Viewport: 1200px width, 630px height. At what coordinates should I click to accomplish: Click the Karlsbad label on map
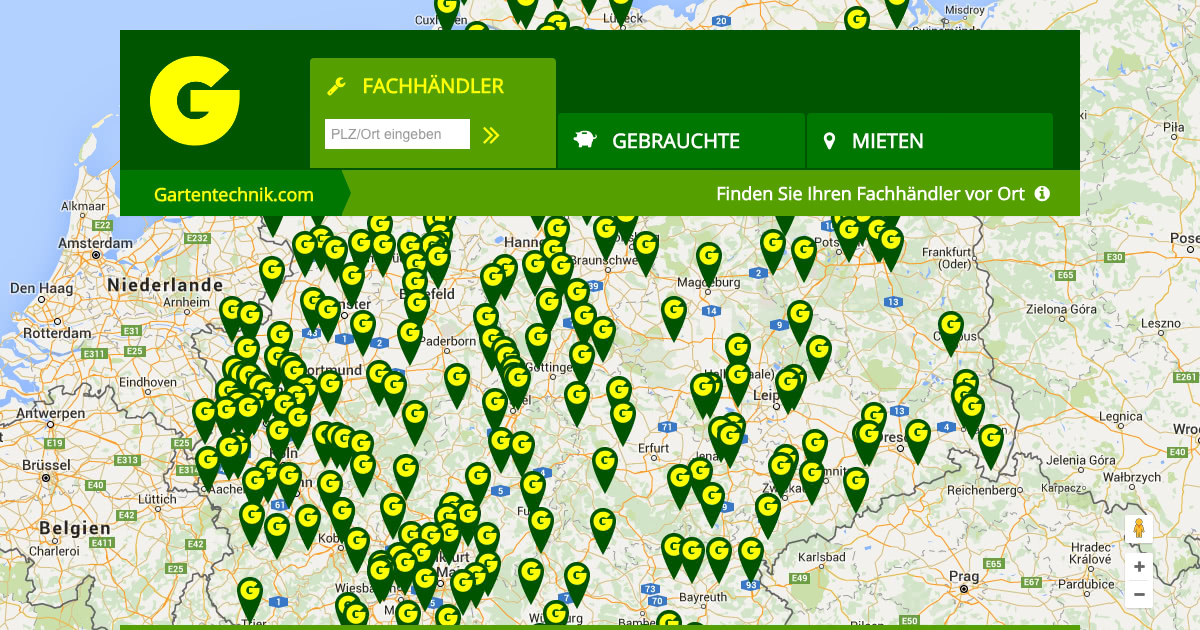(823, 556)
